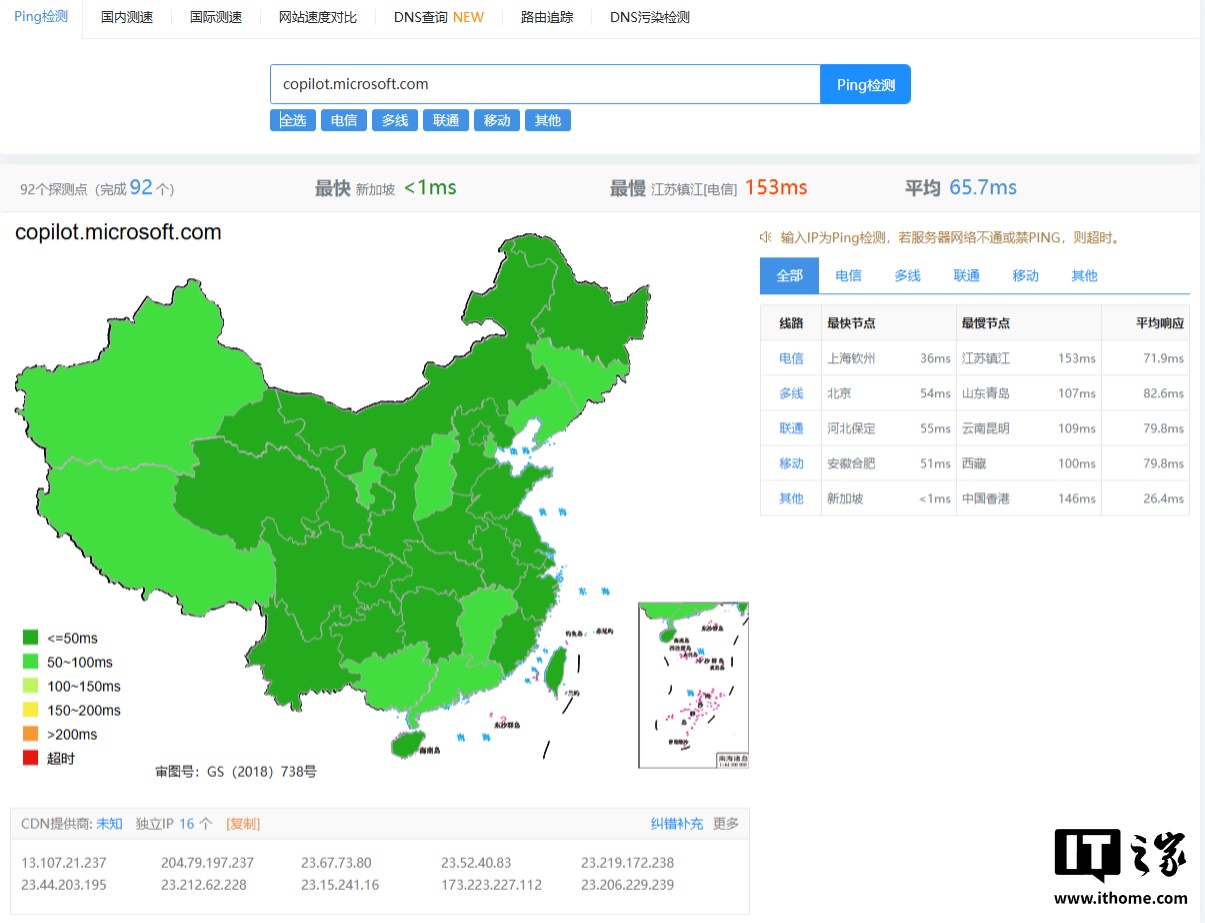Toggle the 其他 filter under search box
The height and width of the screenshot is (923, 1205).
548,120
